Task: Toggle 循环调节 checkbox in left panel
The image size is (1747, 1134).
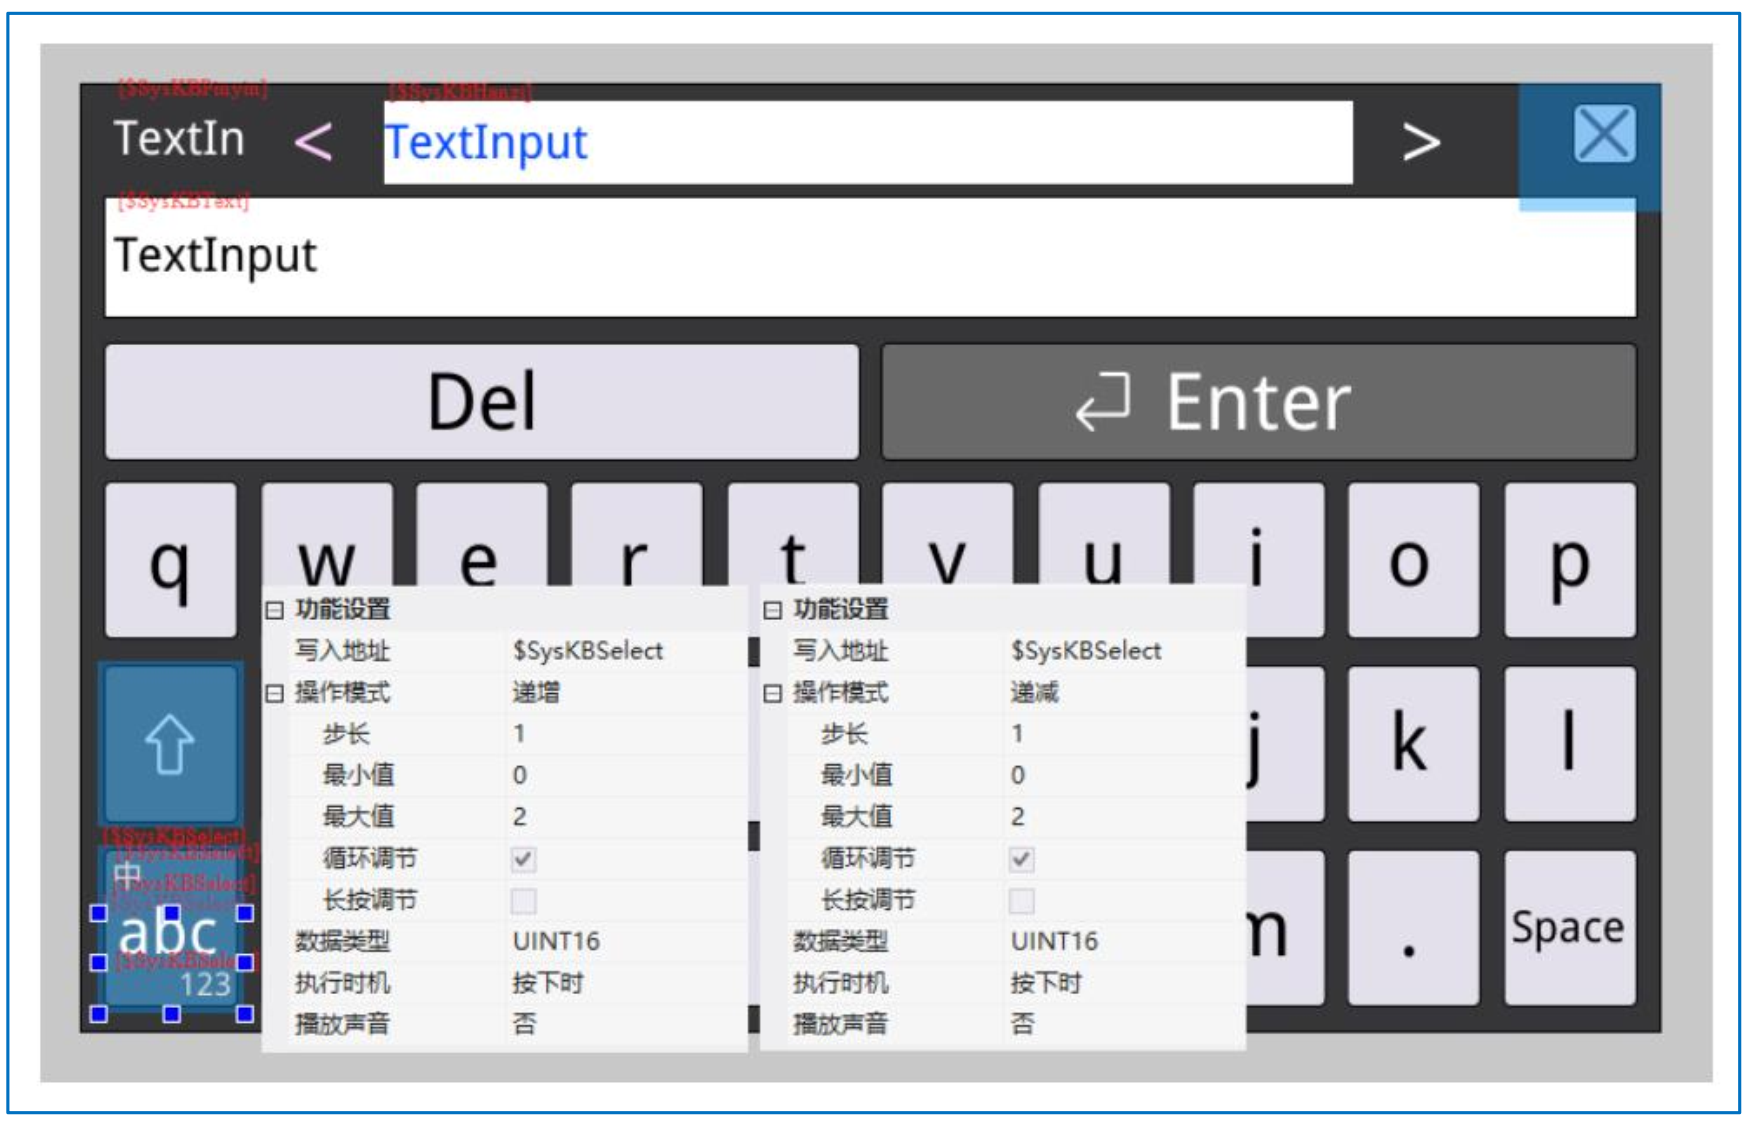Action: coord(523,859)
